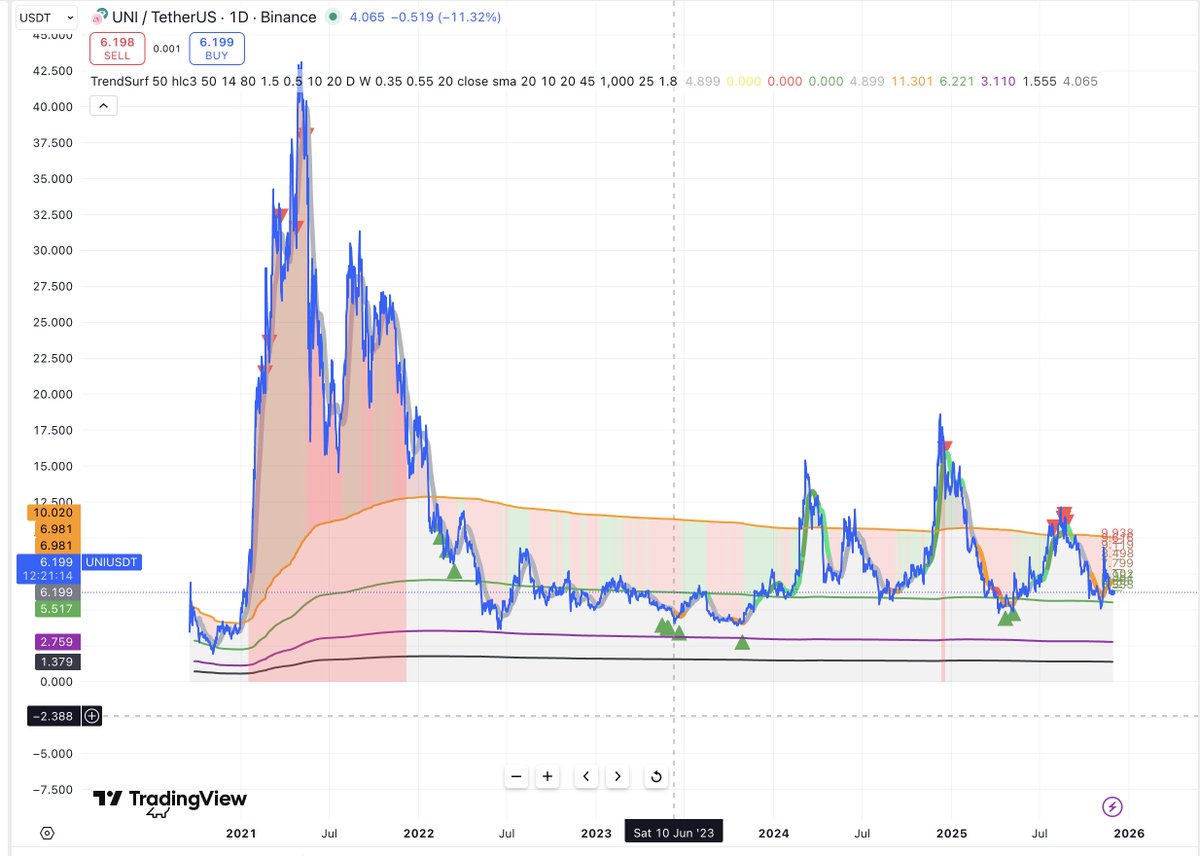1200x856 pixels.
Task: Click the 42.500 price axis label
Action: pyautogui.click(x=55, y=71)
